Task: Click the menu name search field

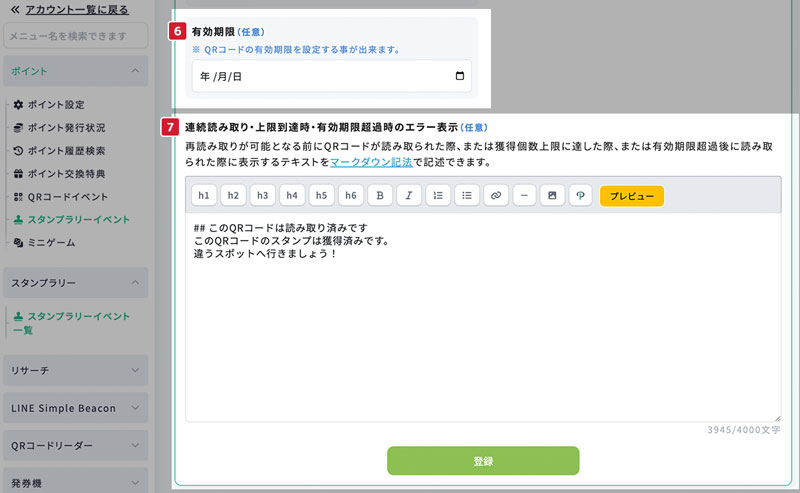Action: click(76, 37)
